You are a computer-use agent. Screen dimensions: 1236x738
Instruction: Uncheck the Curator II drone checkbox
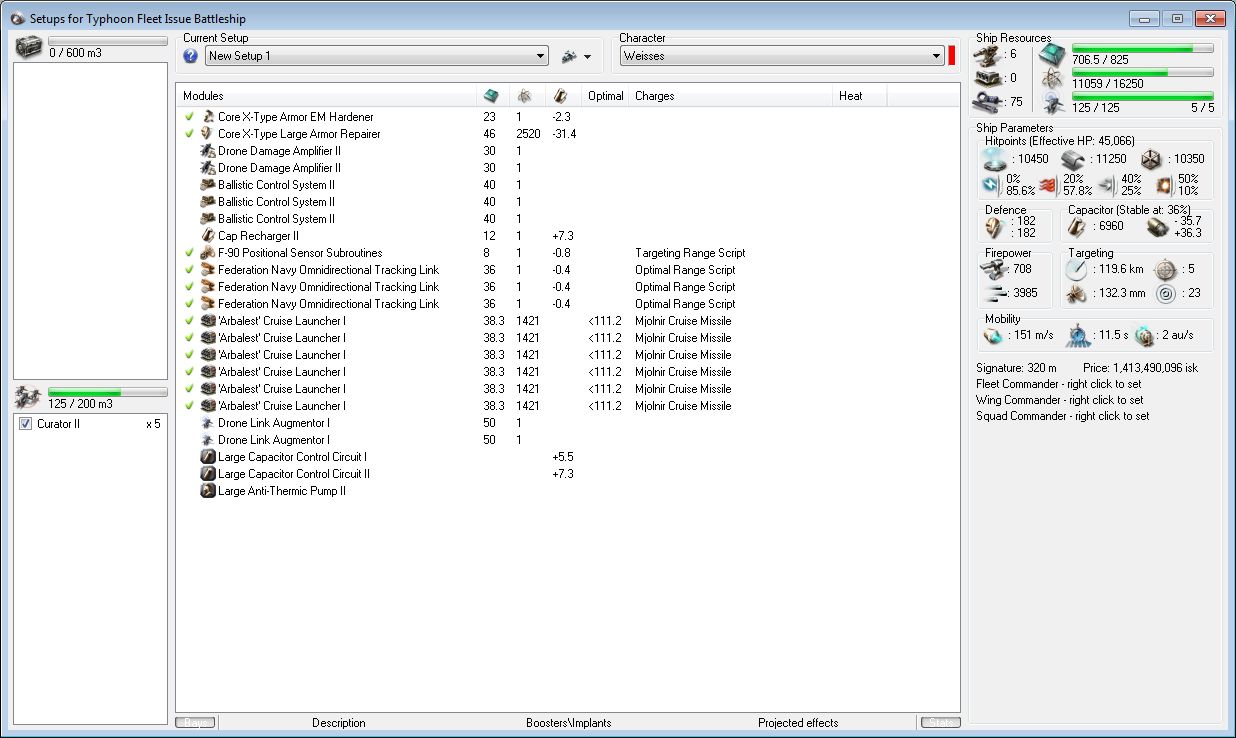coord(26,424)
